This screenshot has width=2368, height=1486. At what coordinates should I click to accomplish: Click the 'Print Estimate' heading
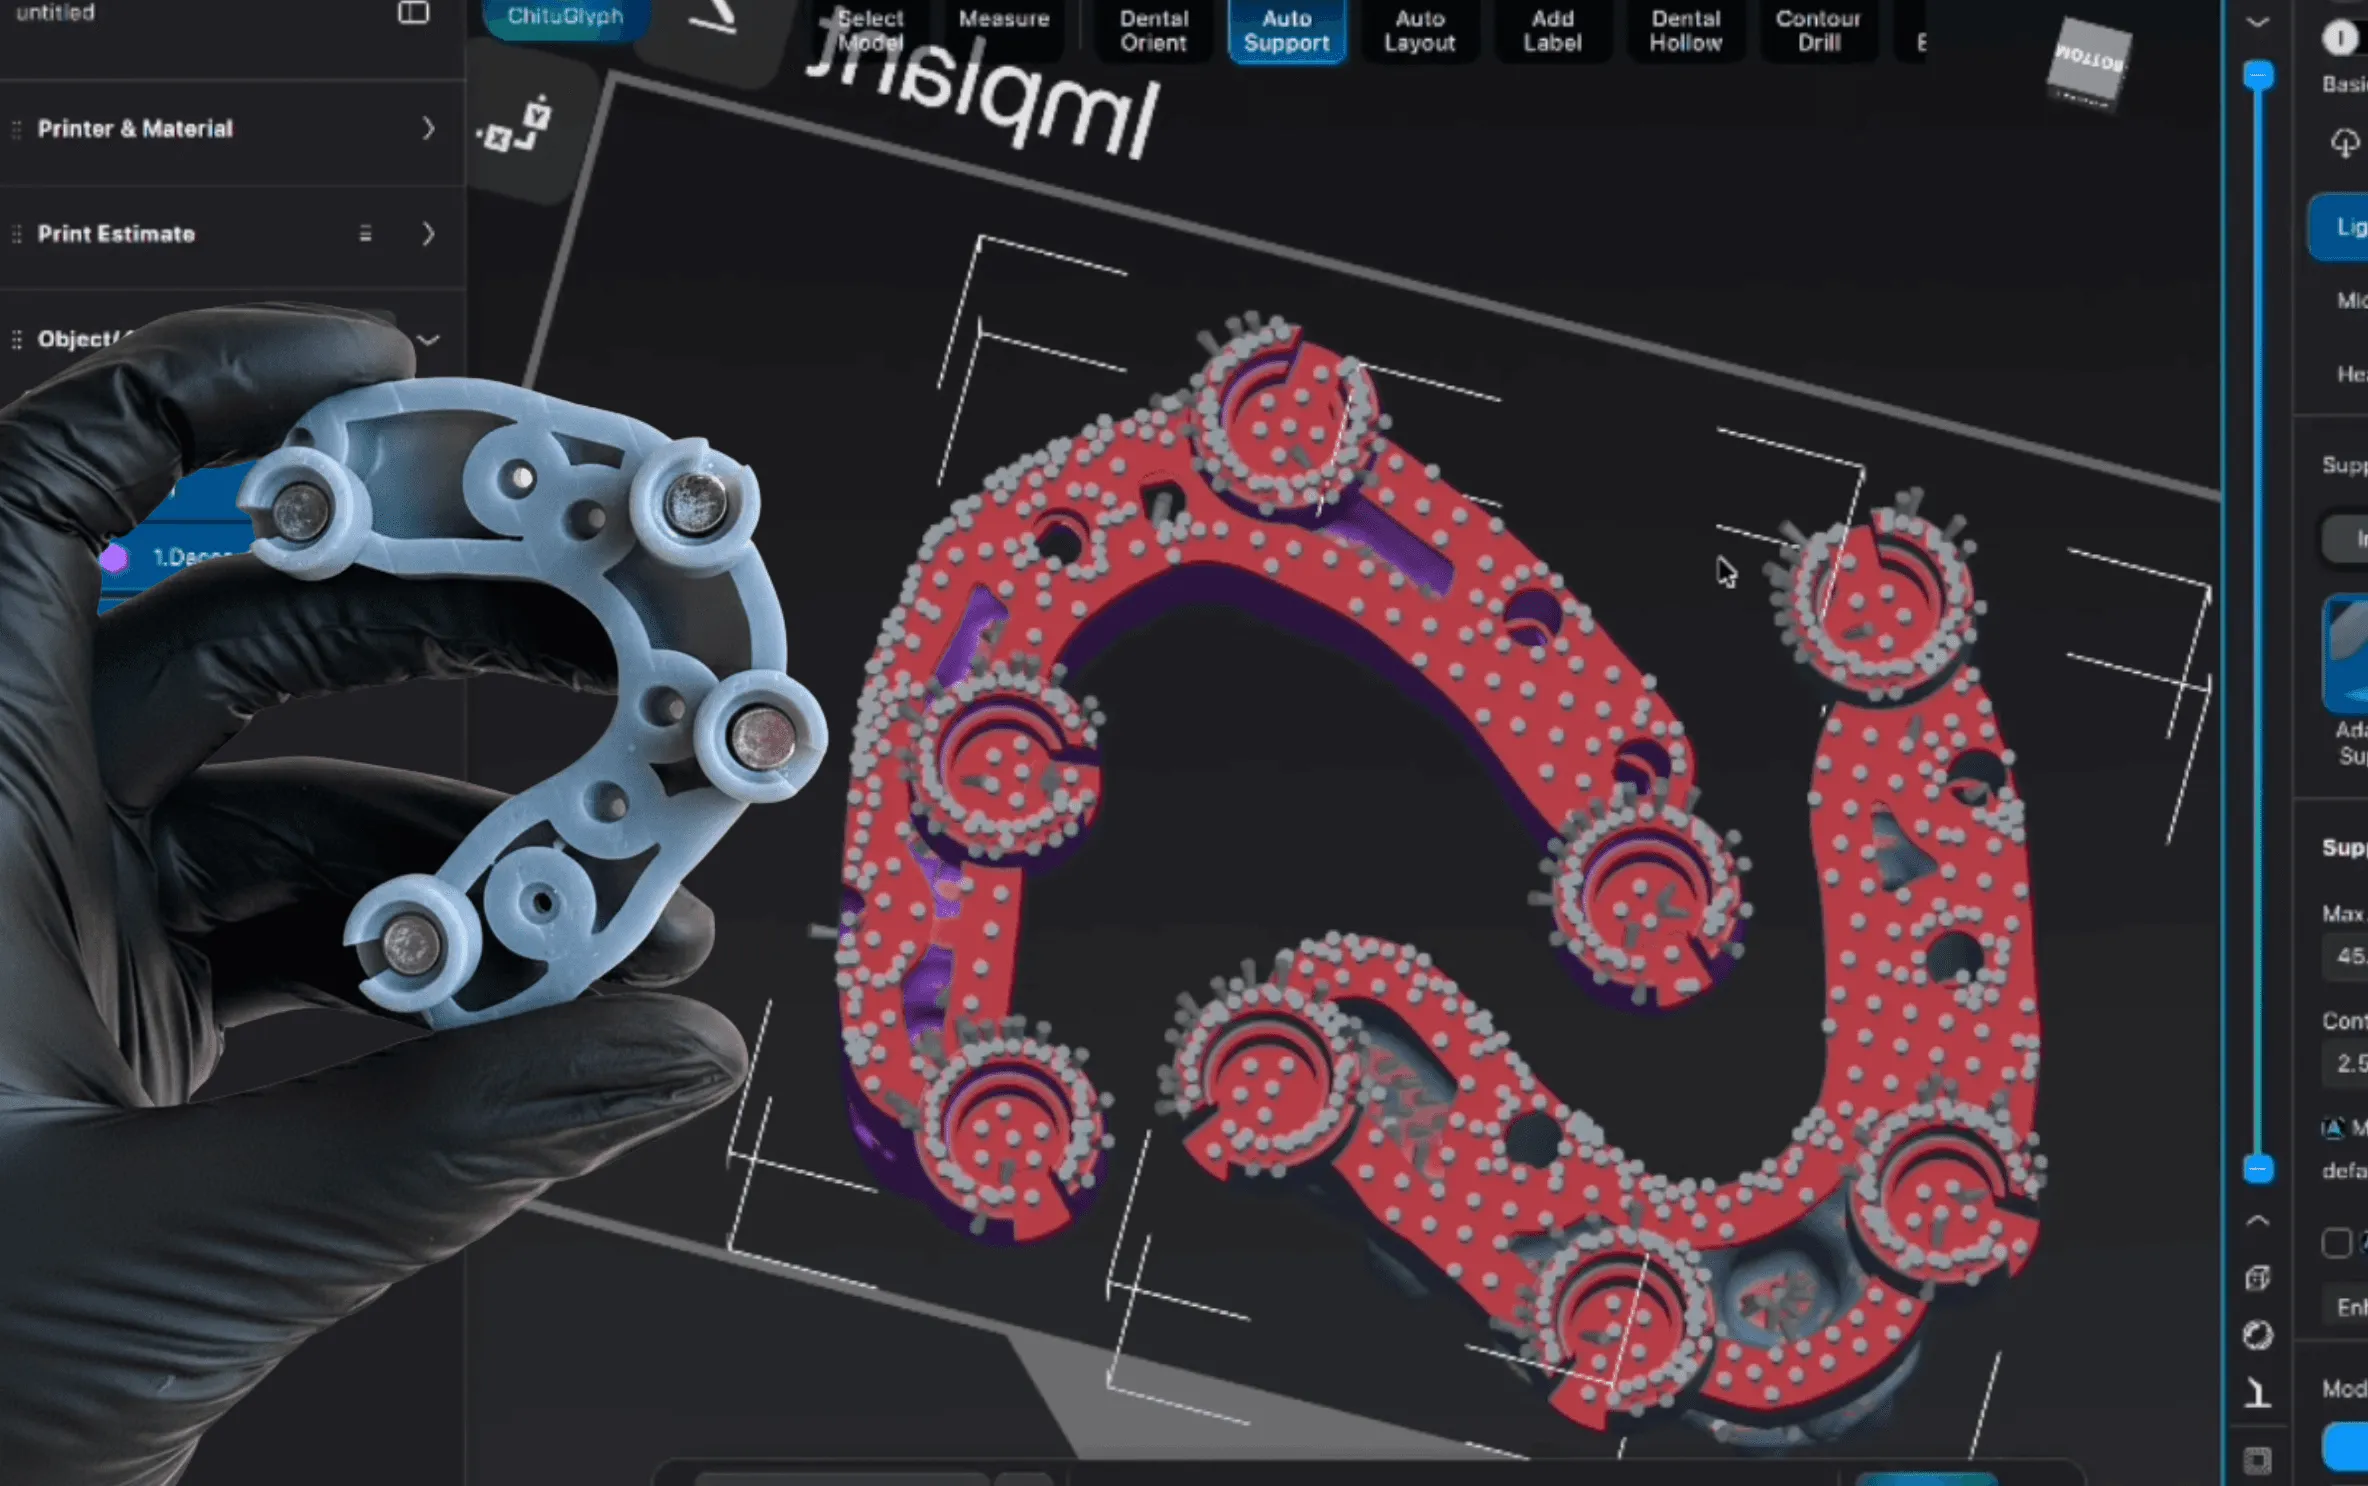pos(116,234)
